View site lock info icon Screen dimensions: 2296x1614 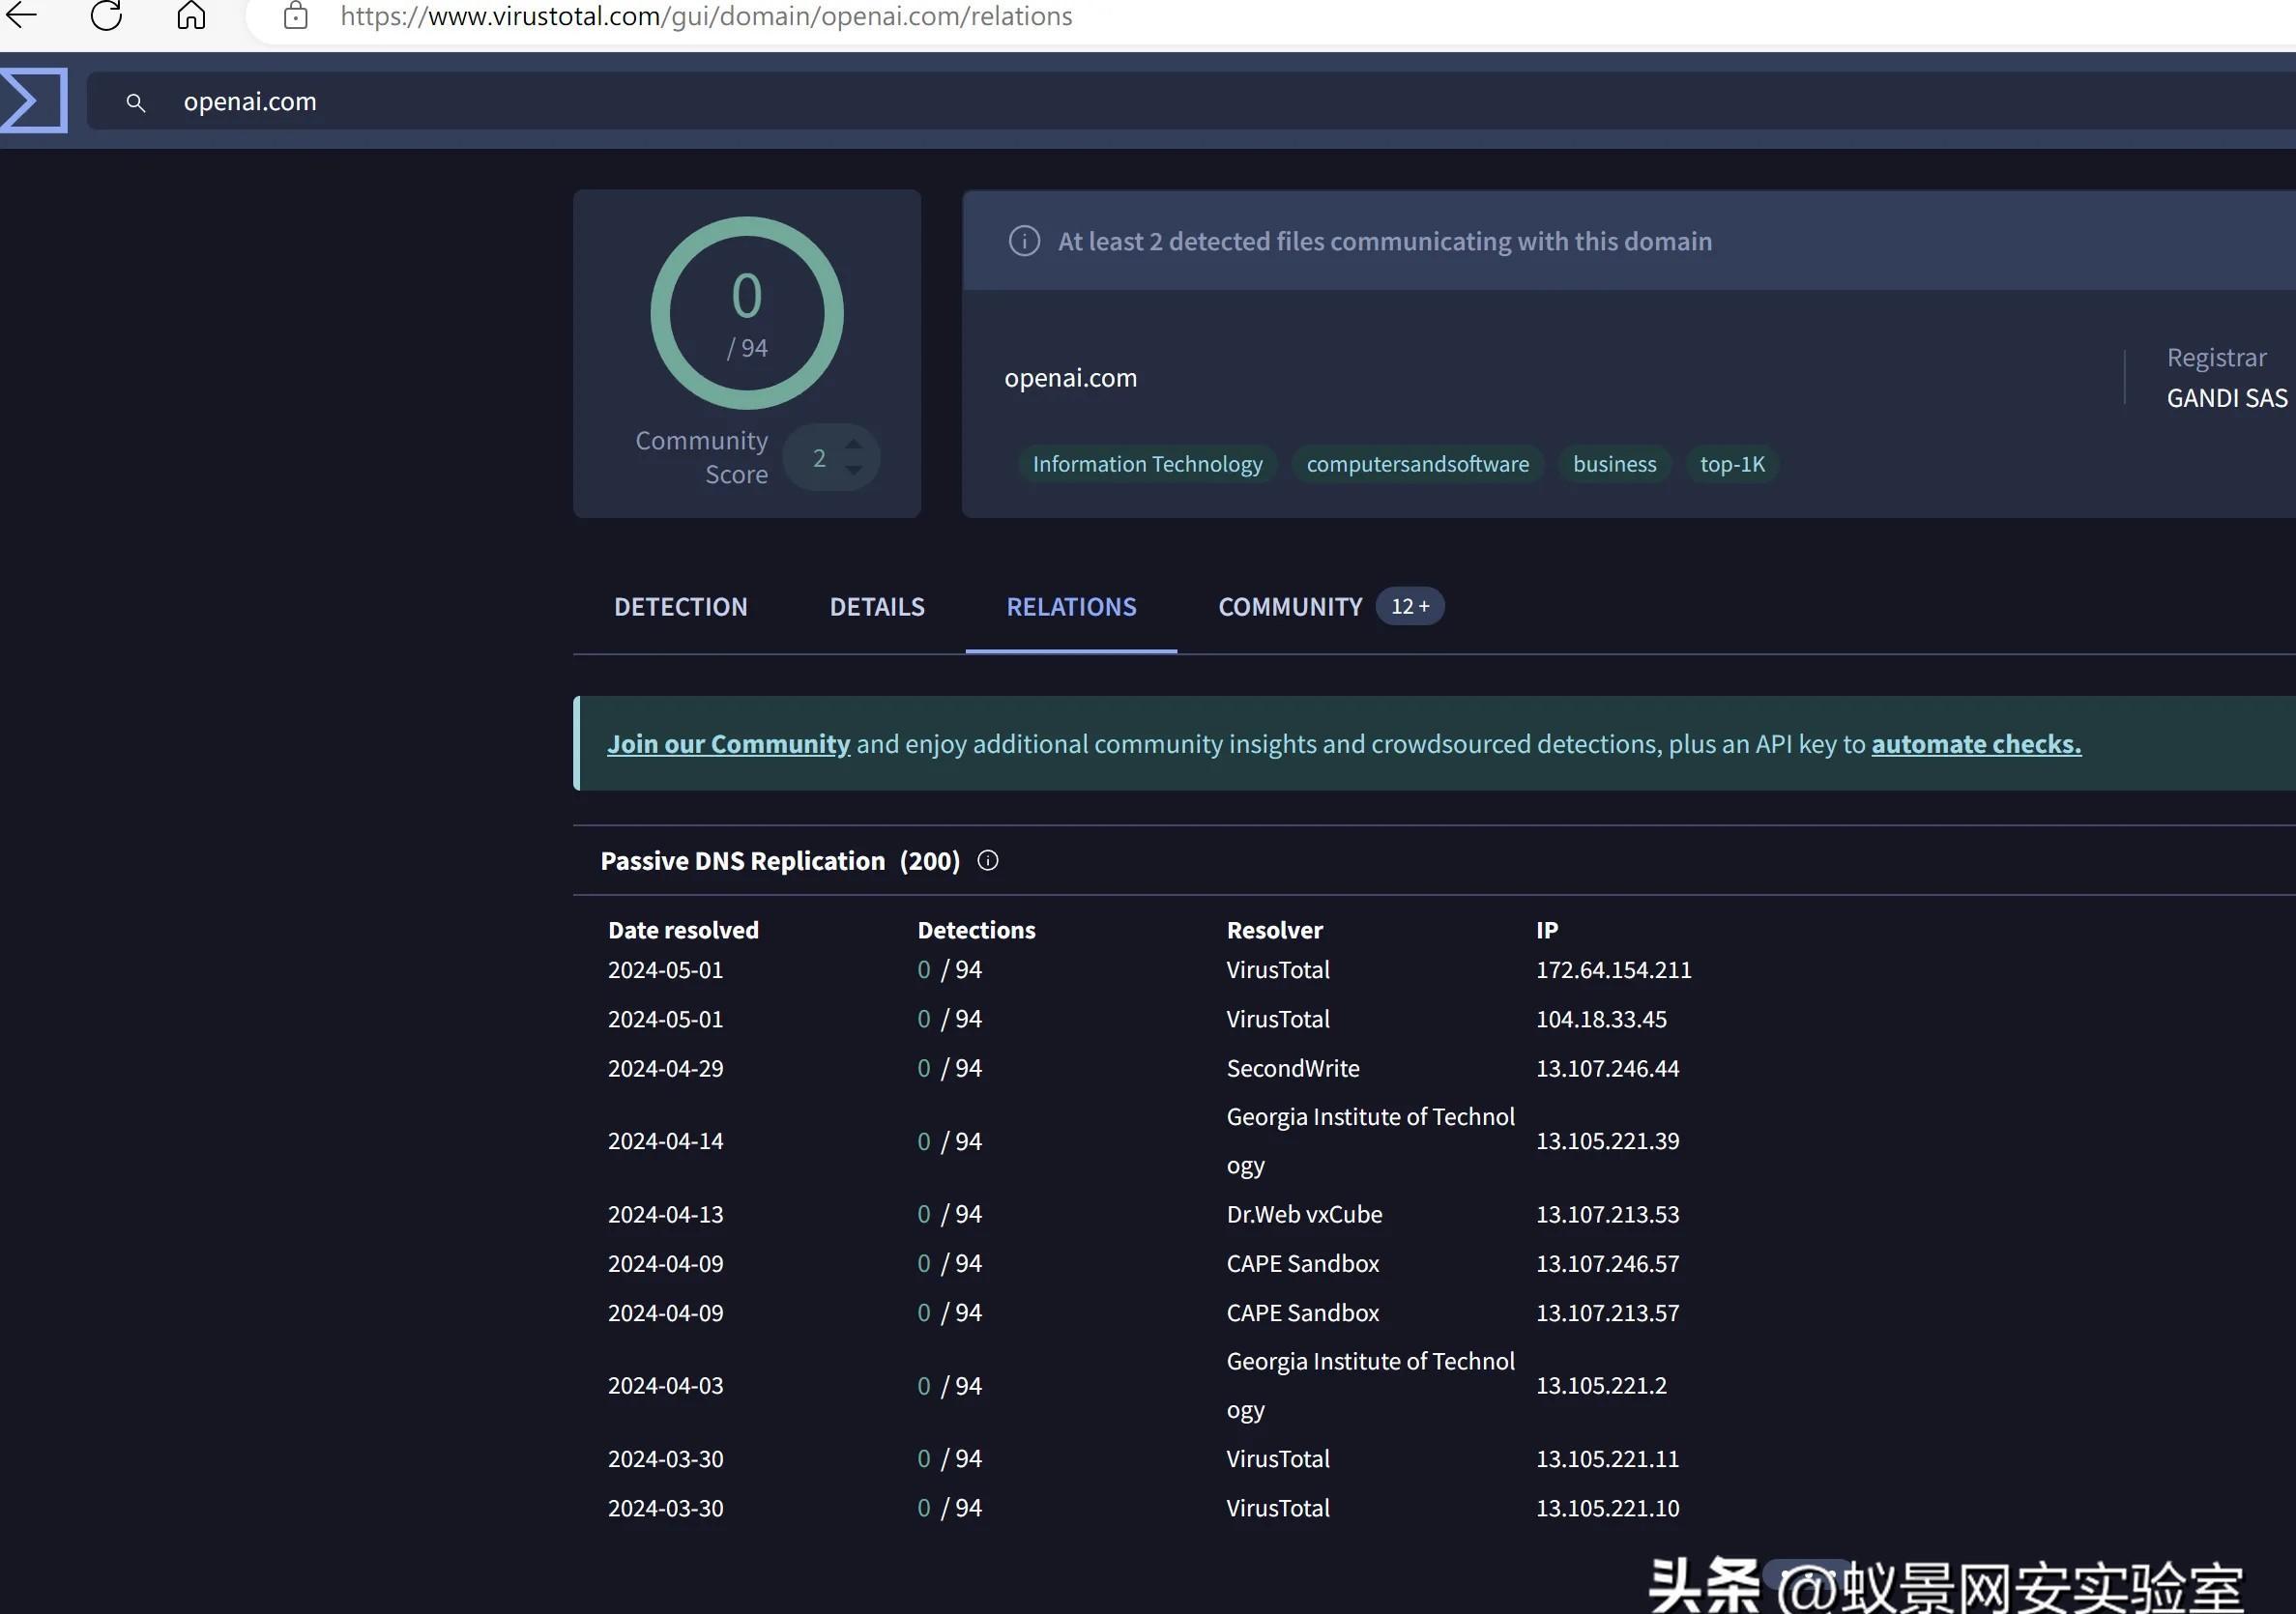tap(295, 15)
